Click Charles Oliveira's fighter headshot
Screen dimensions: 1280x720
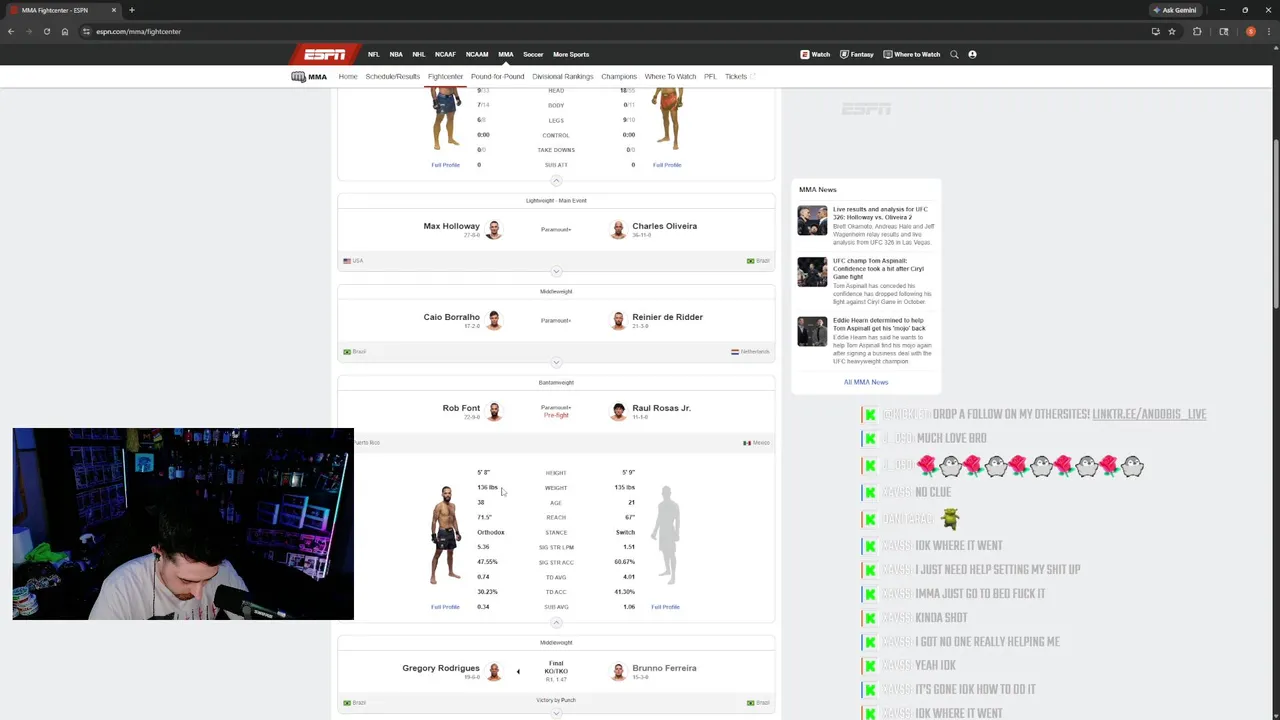[618, 230]
